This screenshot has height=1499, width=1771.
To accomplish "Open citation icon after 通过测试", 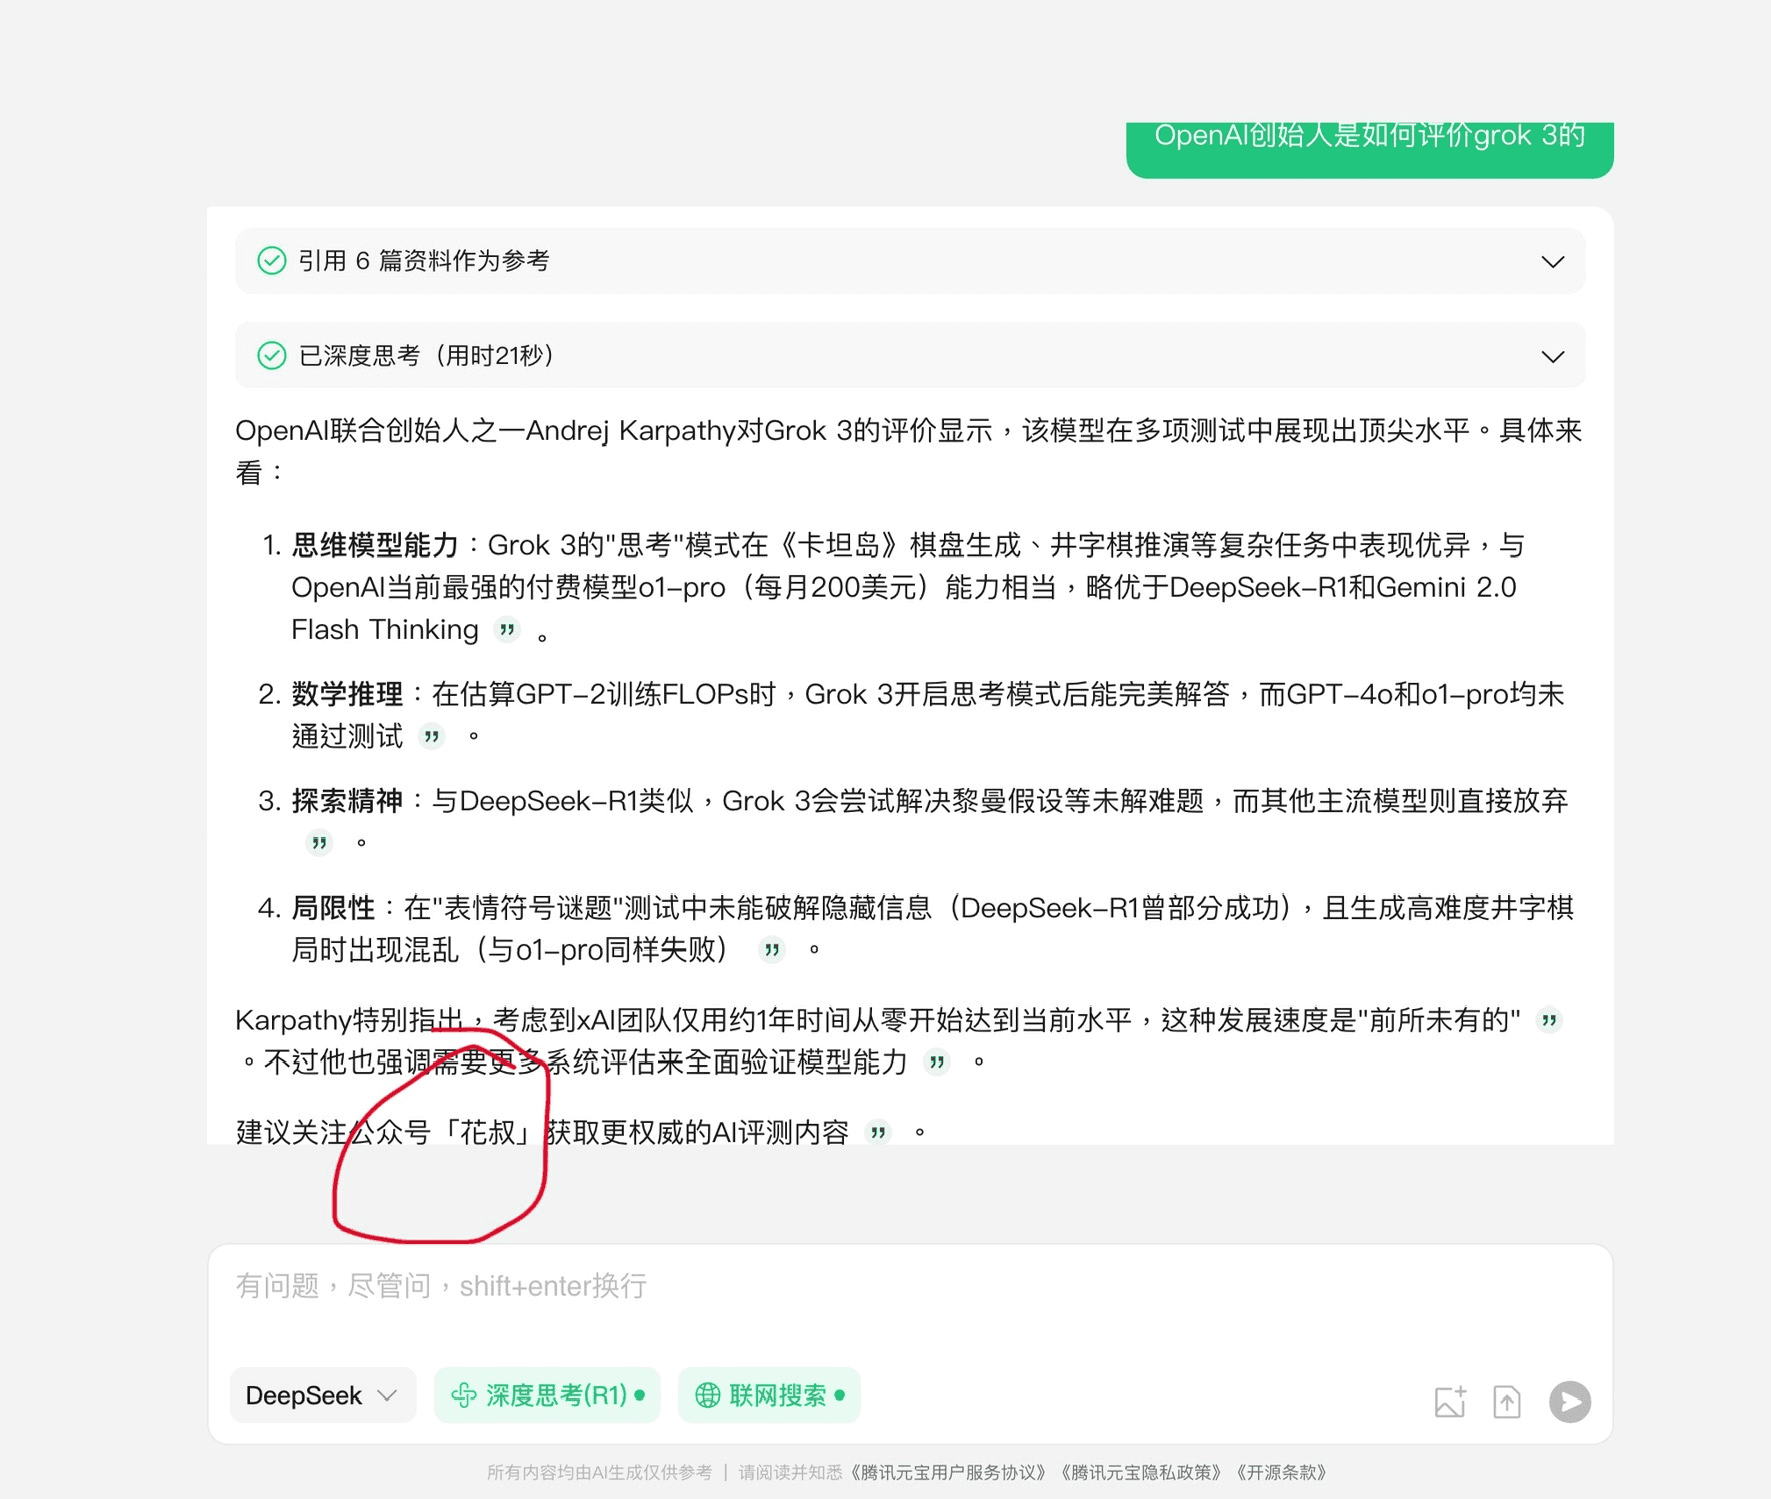I will (431, 736).
